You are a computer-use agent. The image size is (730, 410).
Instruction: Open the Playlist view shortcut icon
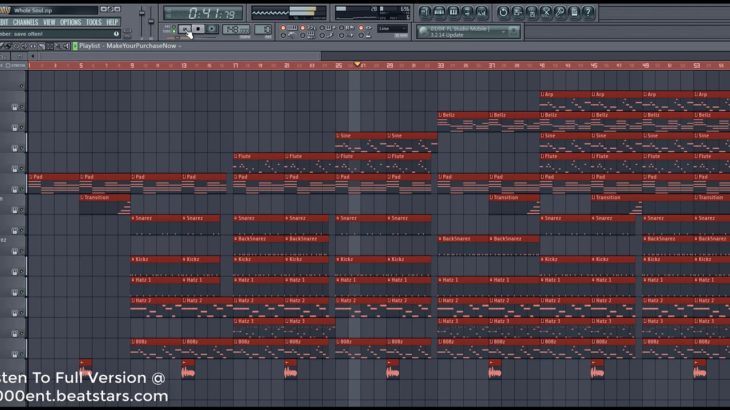[x=425, y=12]
